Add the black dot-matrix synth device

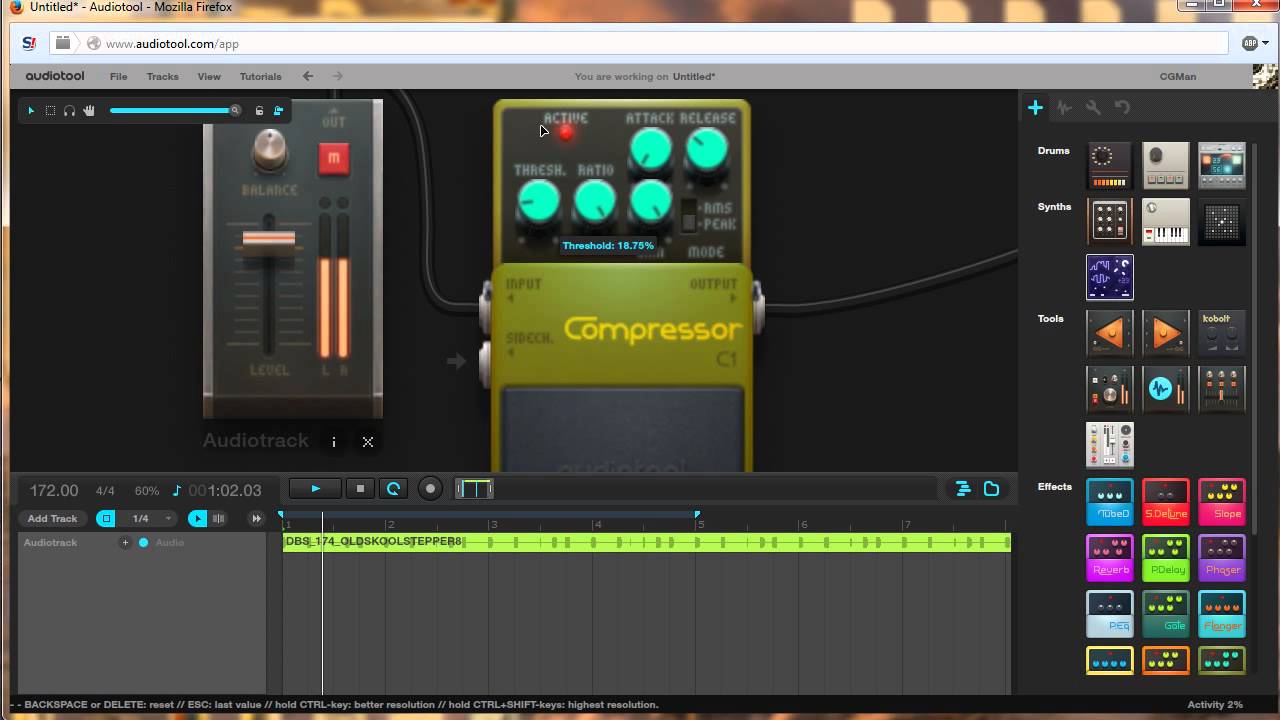[x=1222, y=222]
